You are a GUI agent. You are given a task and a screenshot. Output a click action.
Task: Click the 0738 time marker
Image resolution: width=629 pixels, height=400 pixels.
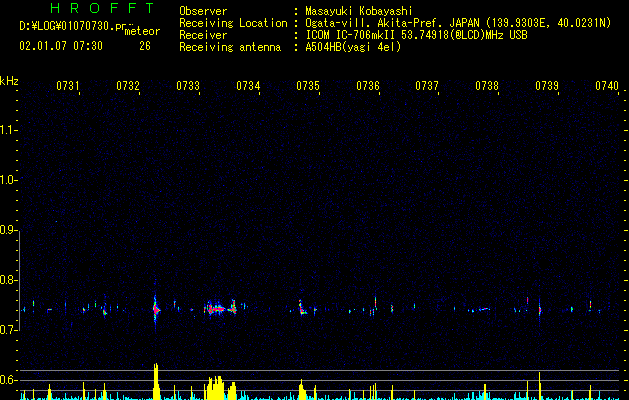[487, 86]
